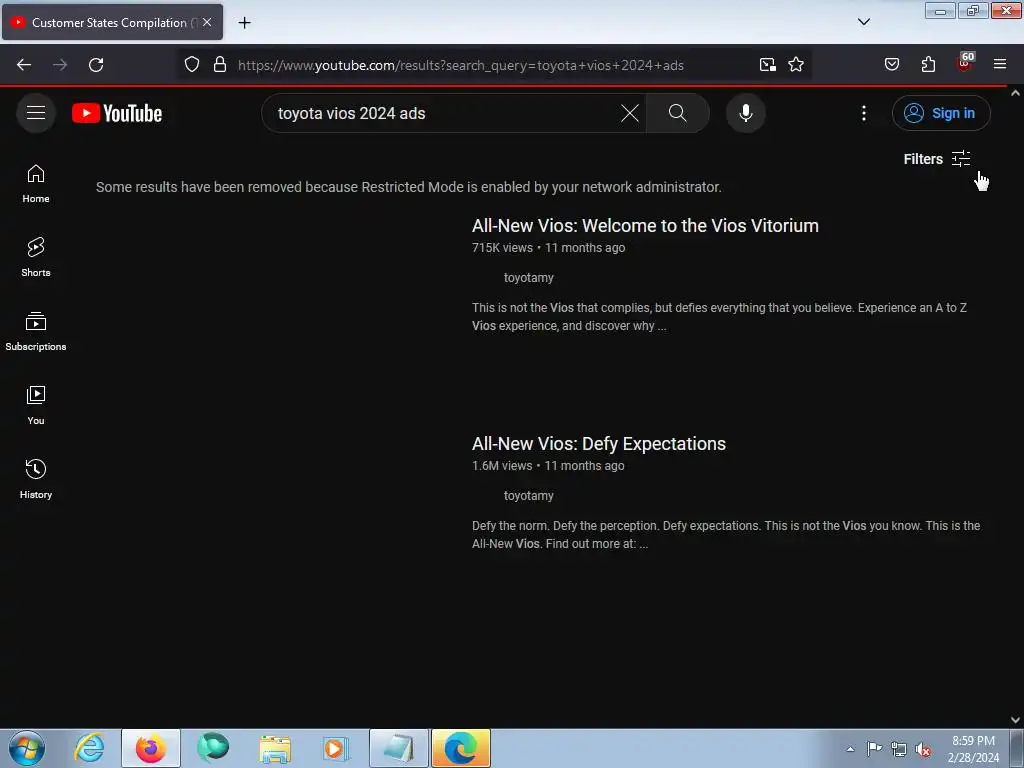Click the muted volume tray icon
This screenshot has height=768, width=1024.
[x=923, y=749]
